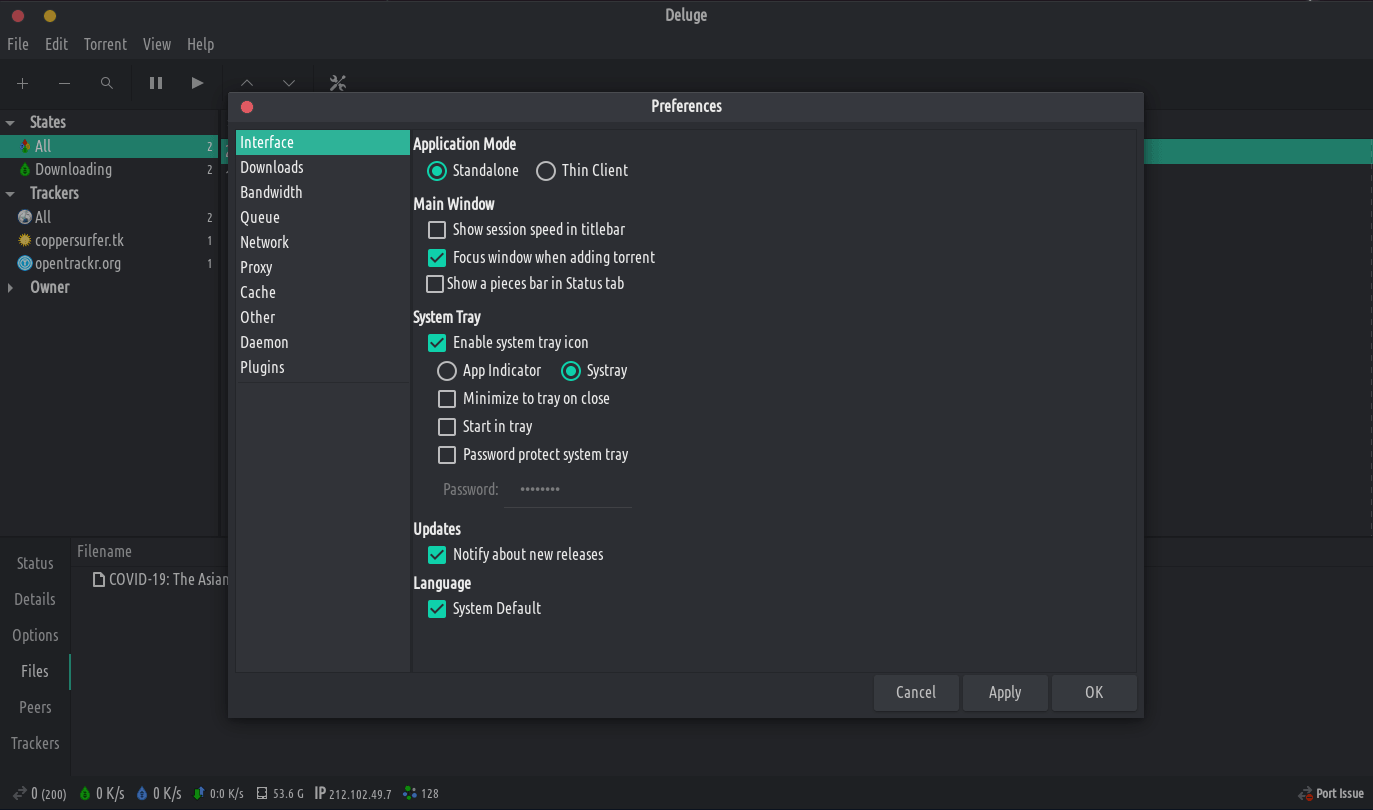This screenshot has height=810, width=1373.
Task: Check Password protect system tray
Action: (447, 455)
